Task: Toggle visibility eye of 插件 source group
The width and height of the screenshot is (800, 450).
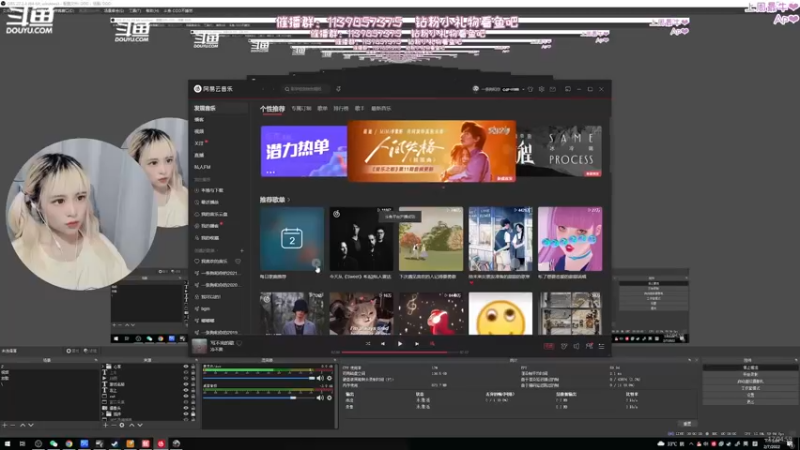Action: [186, 414]
